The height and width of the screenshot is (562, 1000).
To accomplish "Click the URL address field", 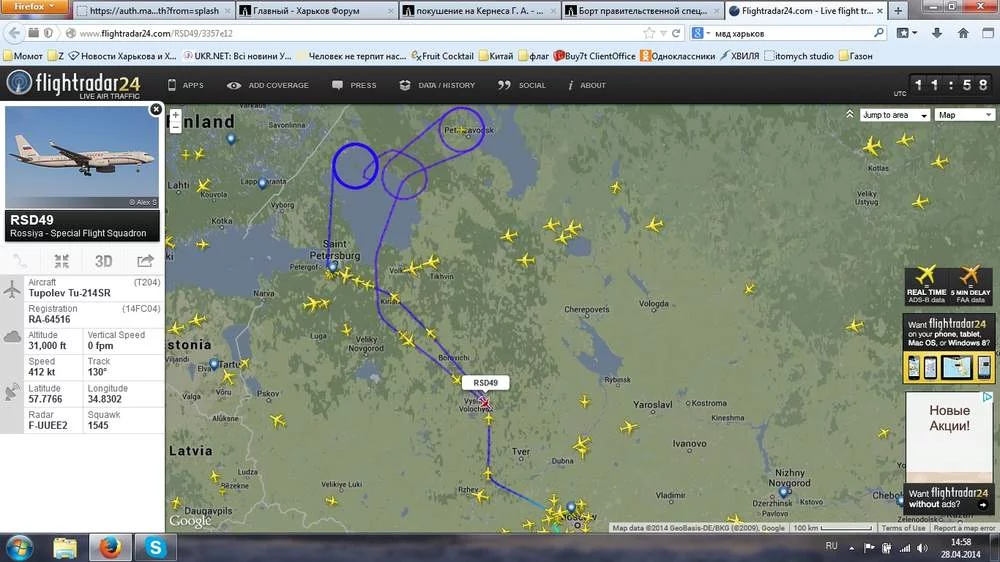I will [357, 33].
